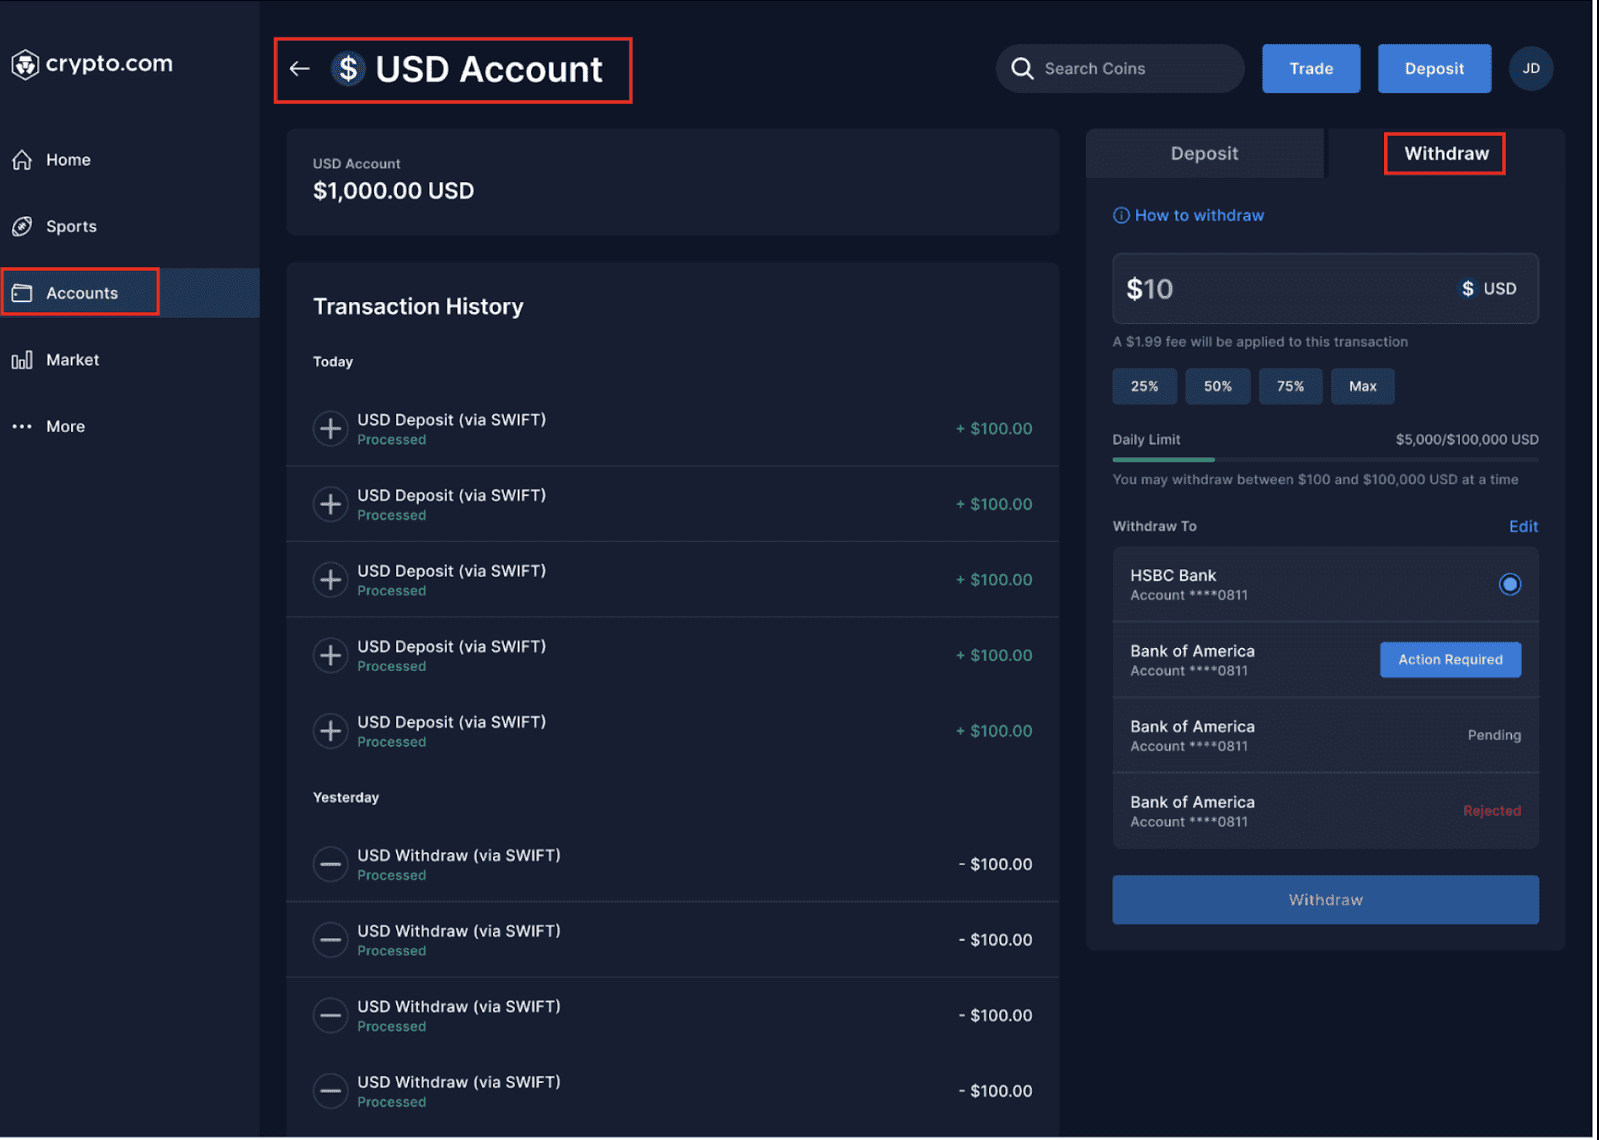Click the Daily Limit progress bar
Viewport: 1599px width, 1140px height.
[x=1326, y=460]
